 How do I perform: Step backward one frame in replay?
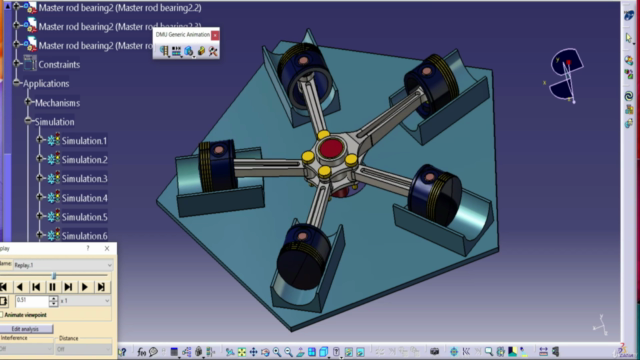[x=36, y=287]
